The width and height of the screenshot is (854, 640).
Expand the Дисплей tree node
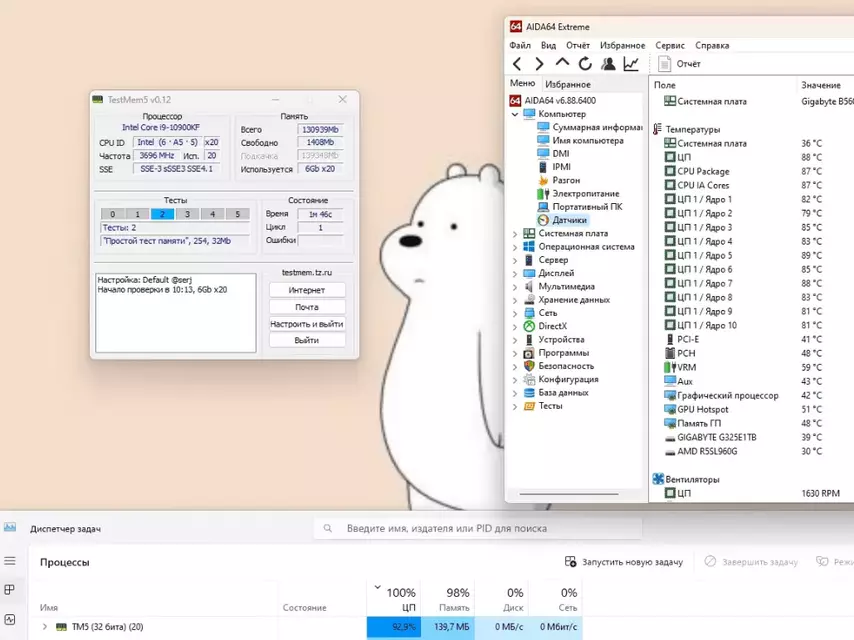515,273
